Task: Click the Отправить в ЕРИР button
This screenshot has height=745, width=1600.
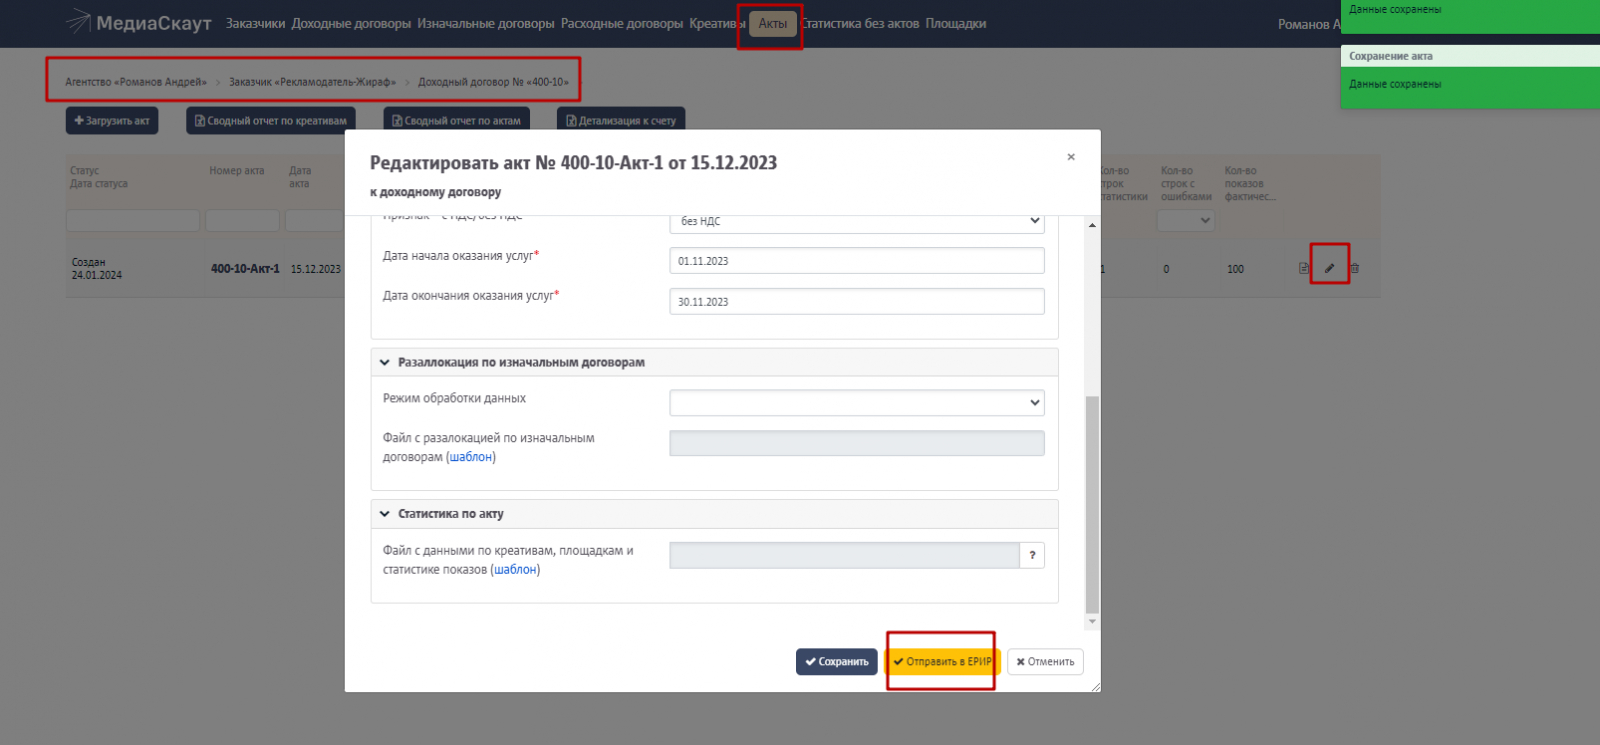Action: click(x=942, y=662)
